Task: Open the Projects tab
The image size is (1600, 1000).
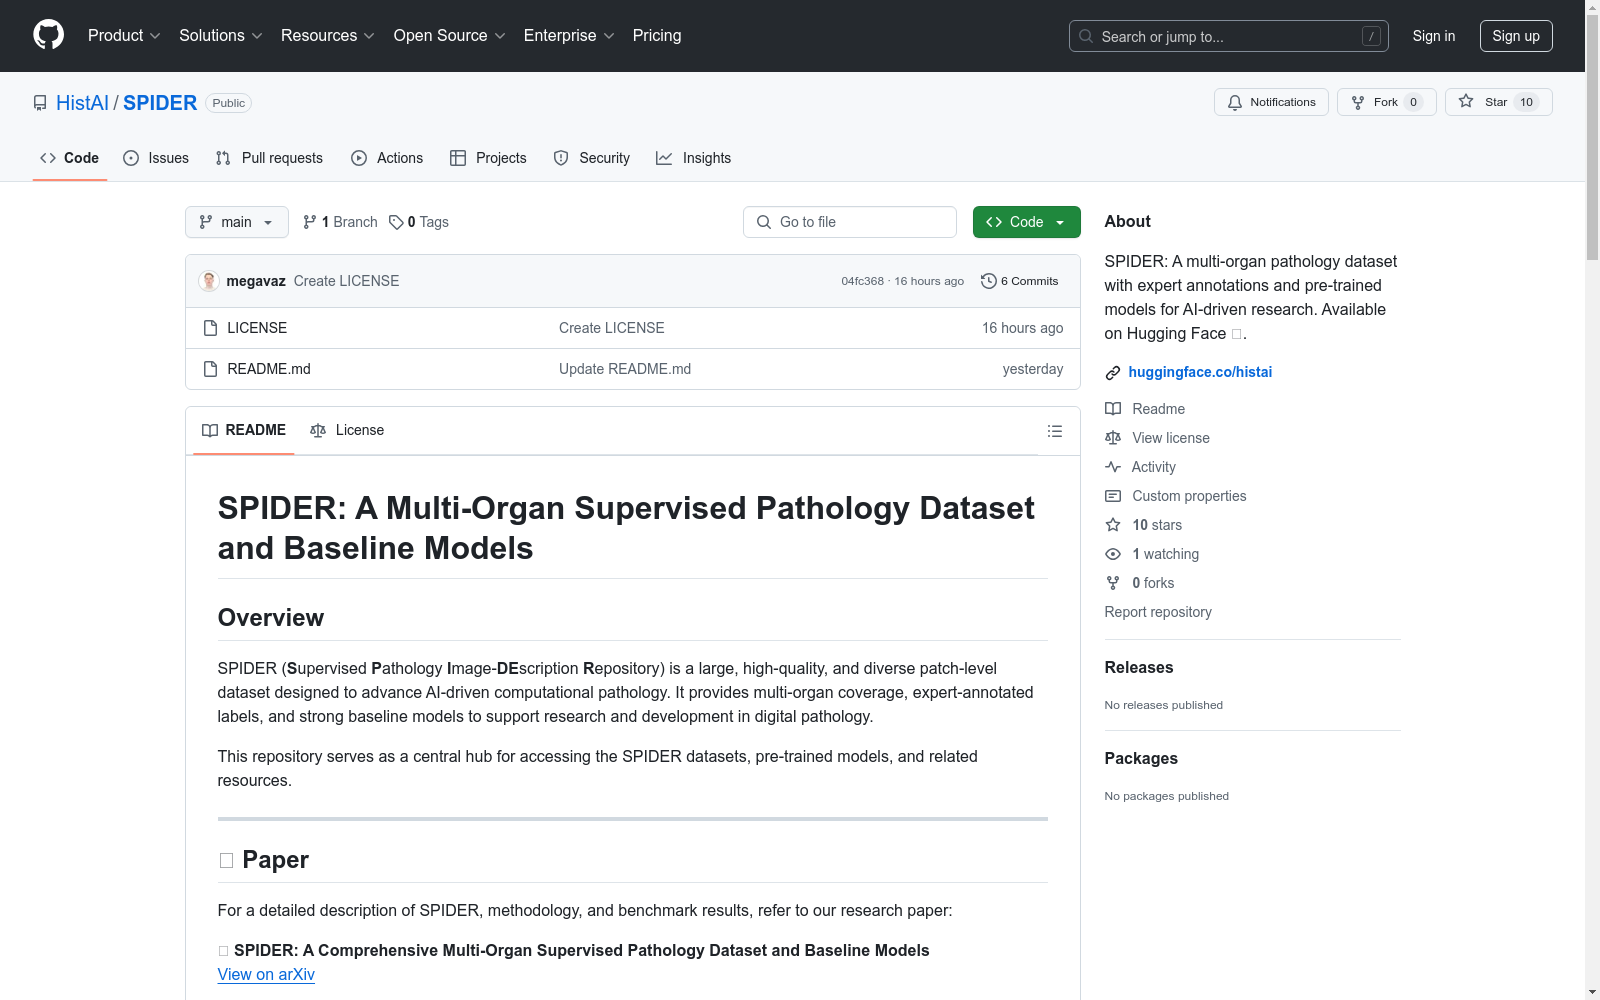Action: point(488,158)
